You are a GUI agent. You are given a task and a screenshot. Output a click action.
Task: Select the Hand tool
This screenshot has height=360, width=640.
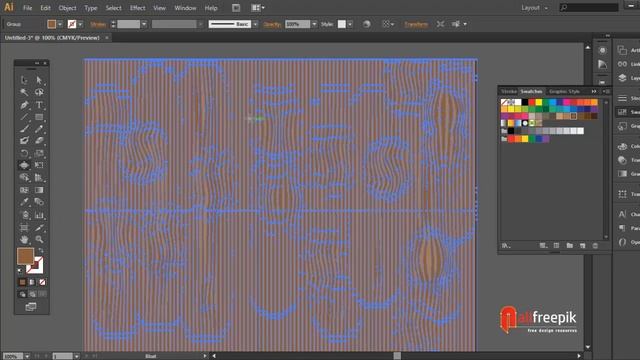[x=24, y=240]
